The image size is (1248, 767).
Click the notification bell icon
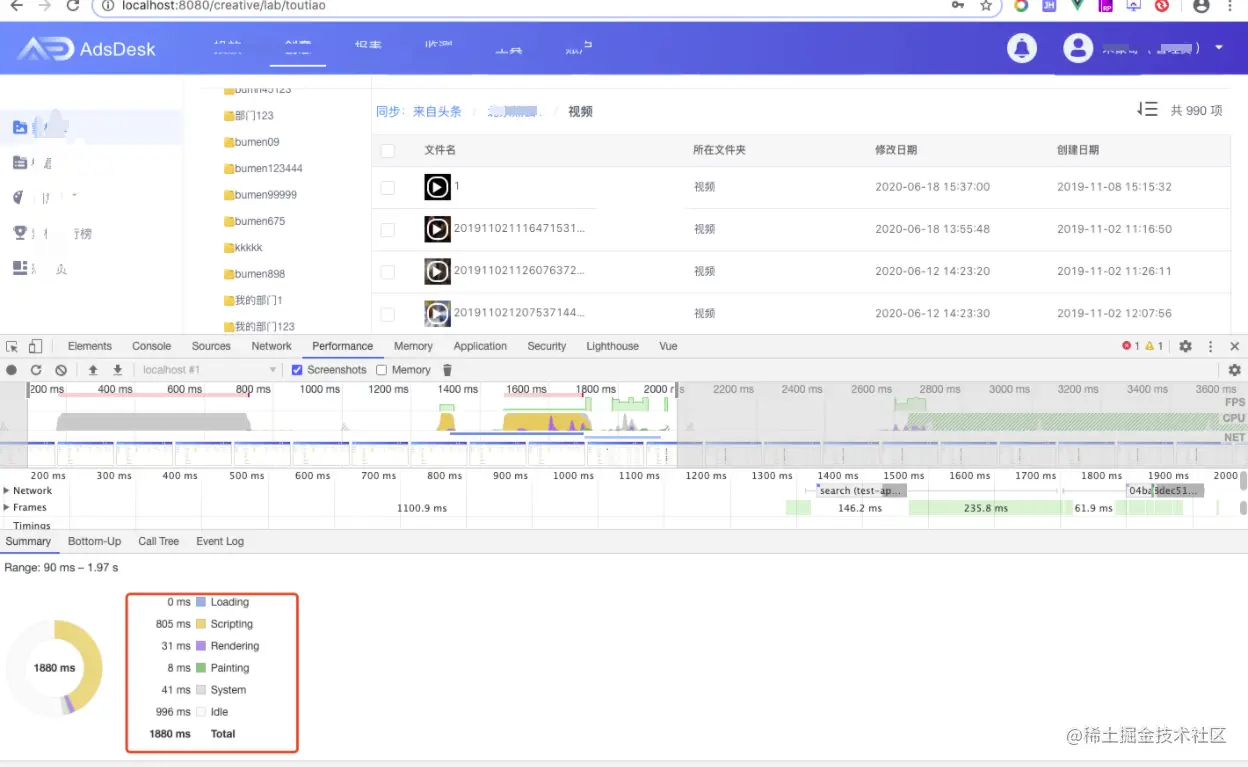click(1022, 48)
